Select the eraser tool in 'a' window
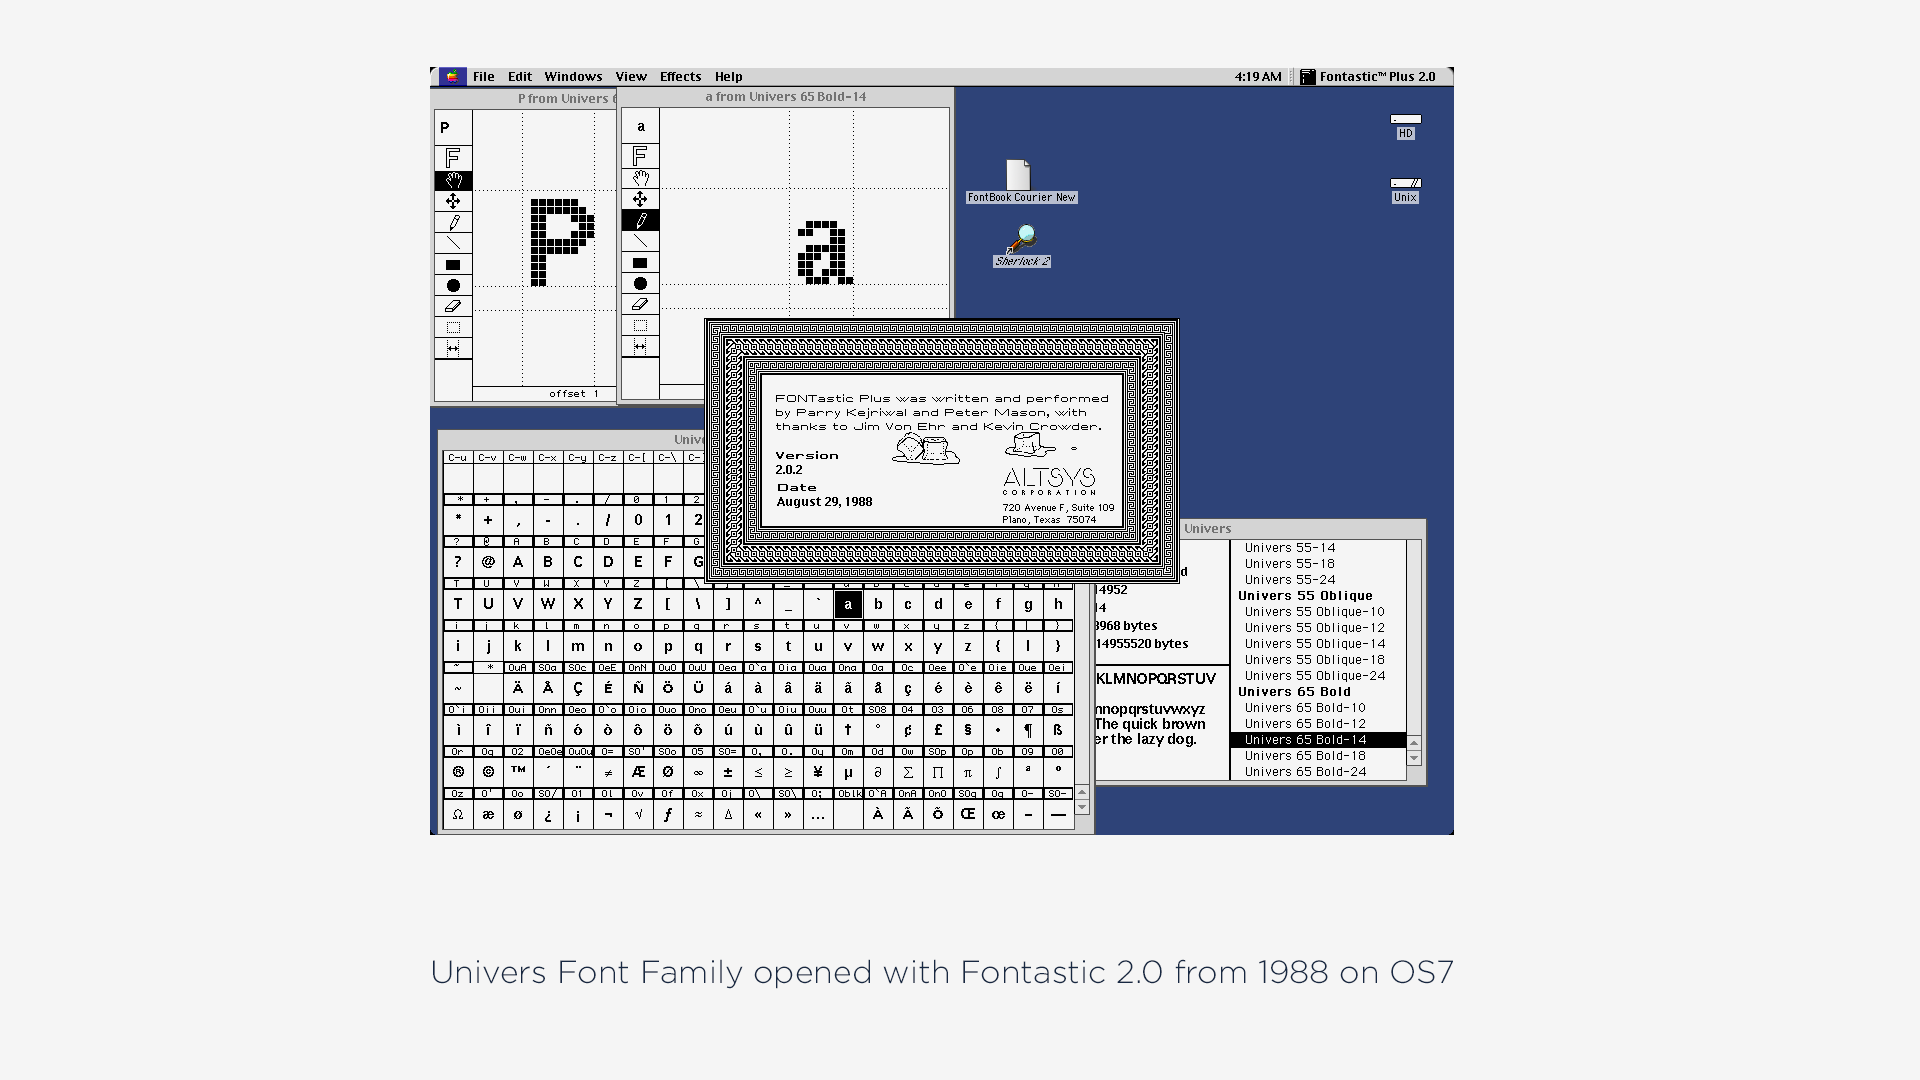1920x1080 pixels. coord(640,304)
